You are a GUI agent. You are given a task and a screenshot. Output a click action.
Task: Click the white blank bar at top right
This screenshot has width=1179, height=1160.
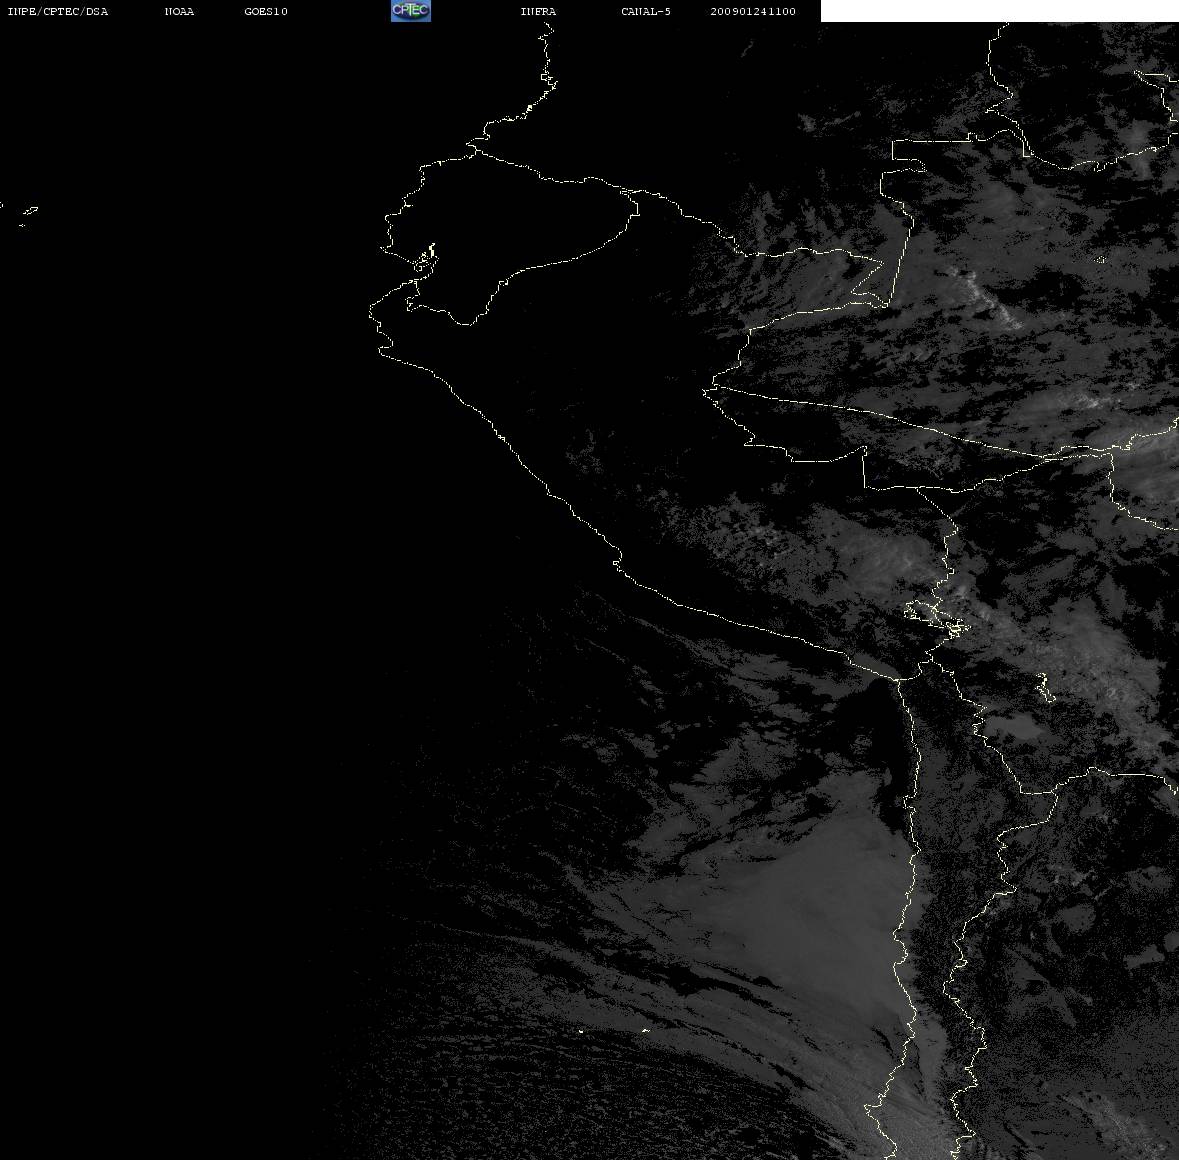[999, 11]
